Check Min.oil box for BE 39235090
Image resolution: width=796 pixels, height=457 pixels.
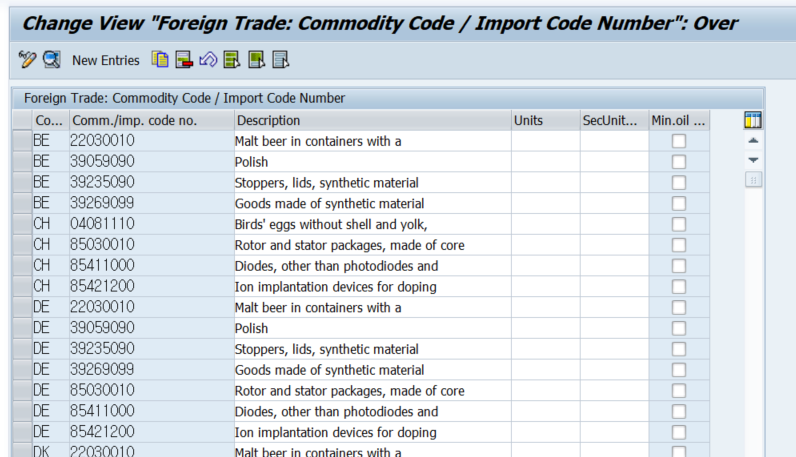click(679, 183)
